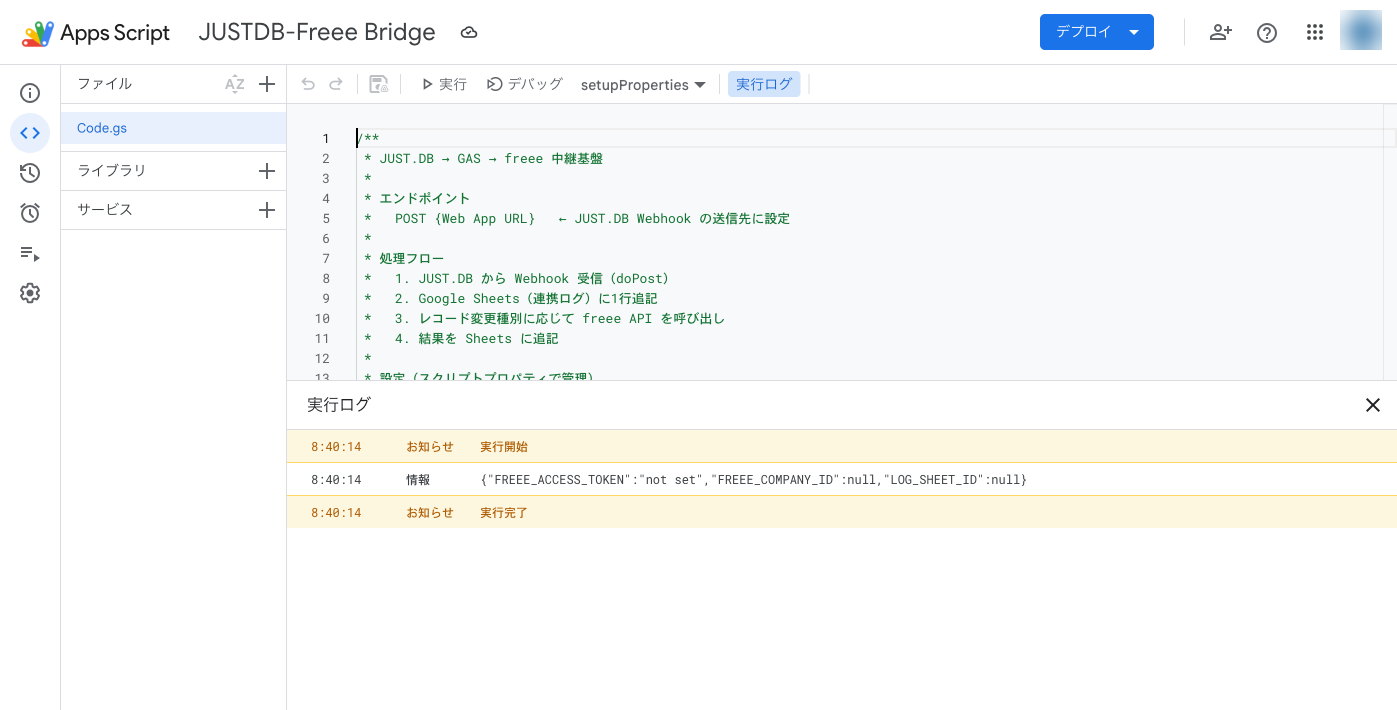Open the project Overview info icon
Screen dimensions: 1397x710
pos(30,93)
